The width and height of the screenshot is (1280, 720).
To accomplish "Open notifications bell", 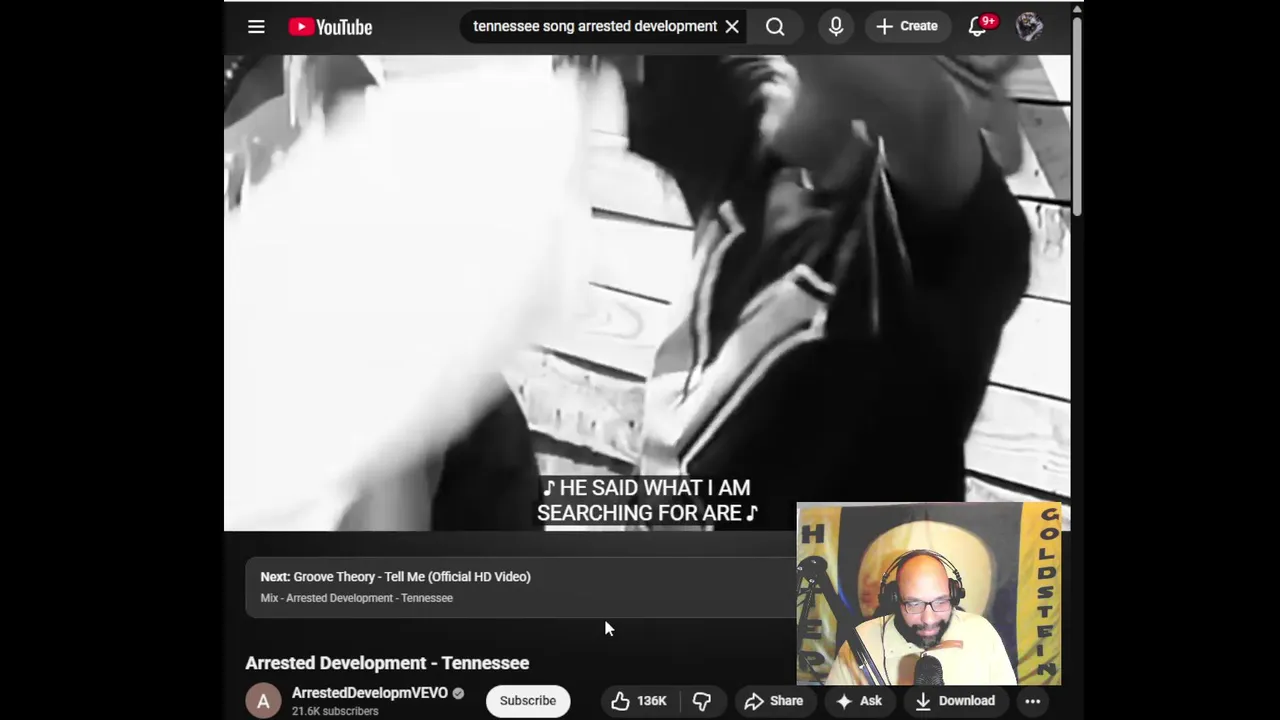I will [978, 26].
